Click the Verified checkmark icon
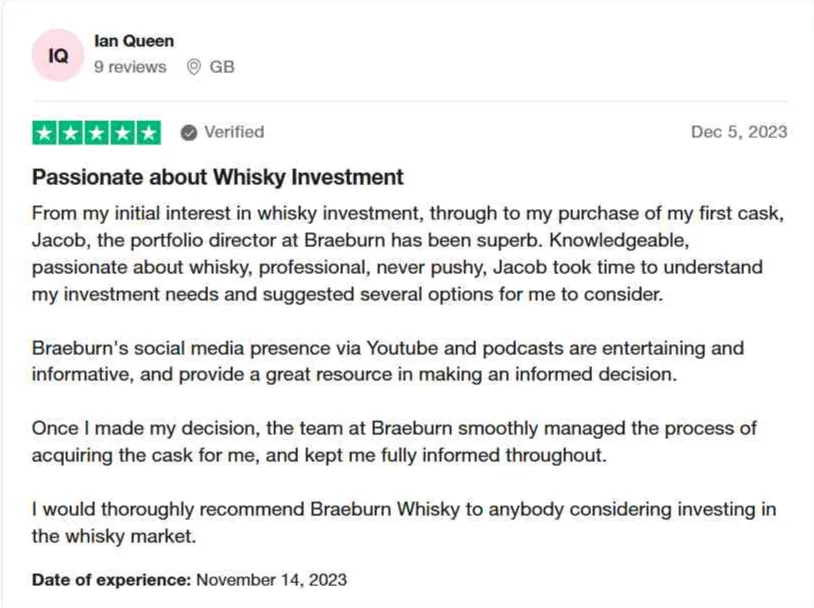814x608 pixels. 188,132
